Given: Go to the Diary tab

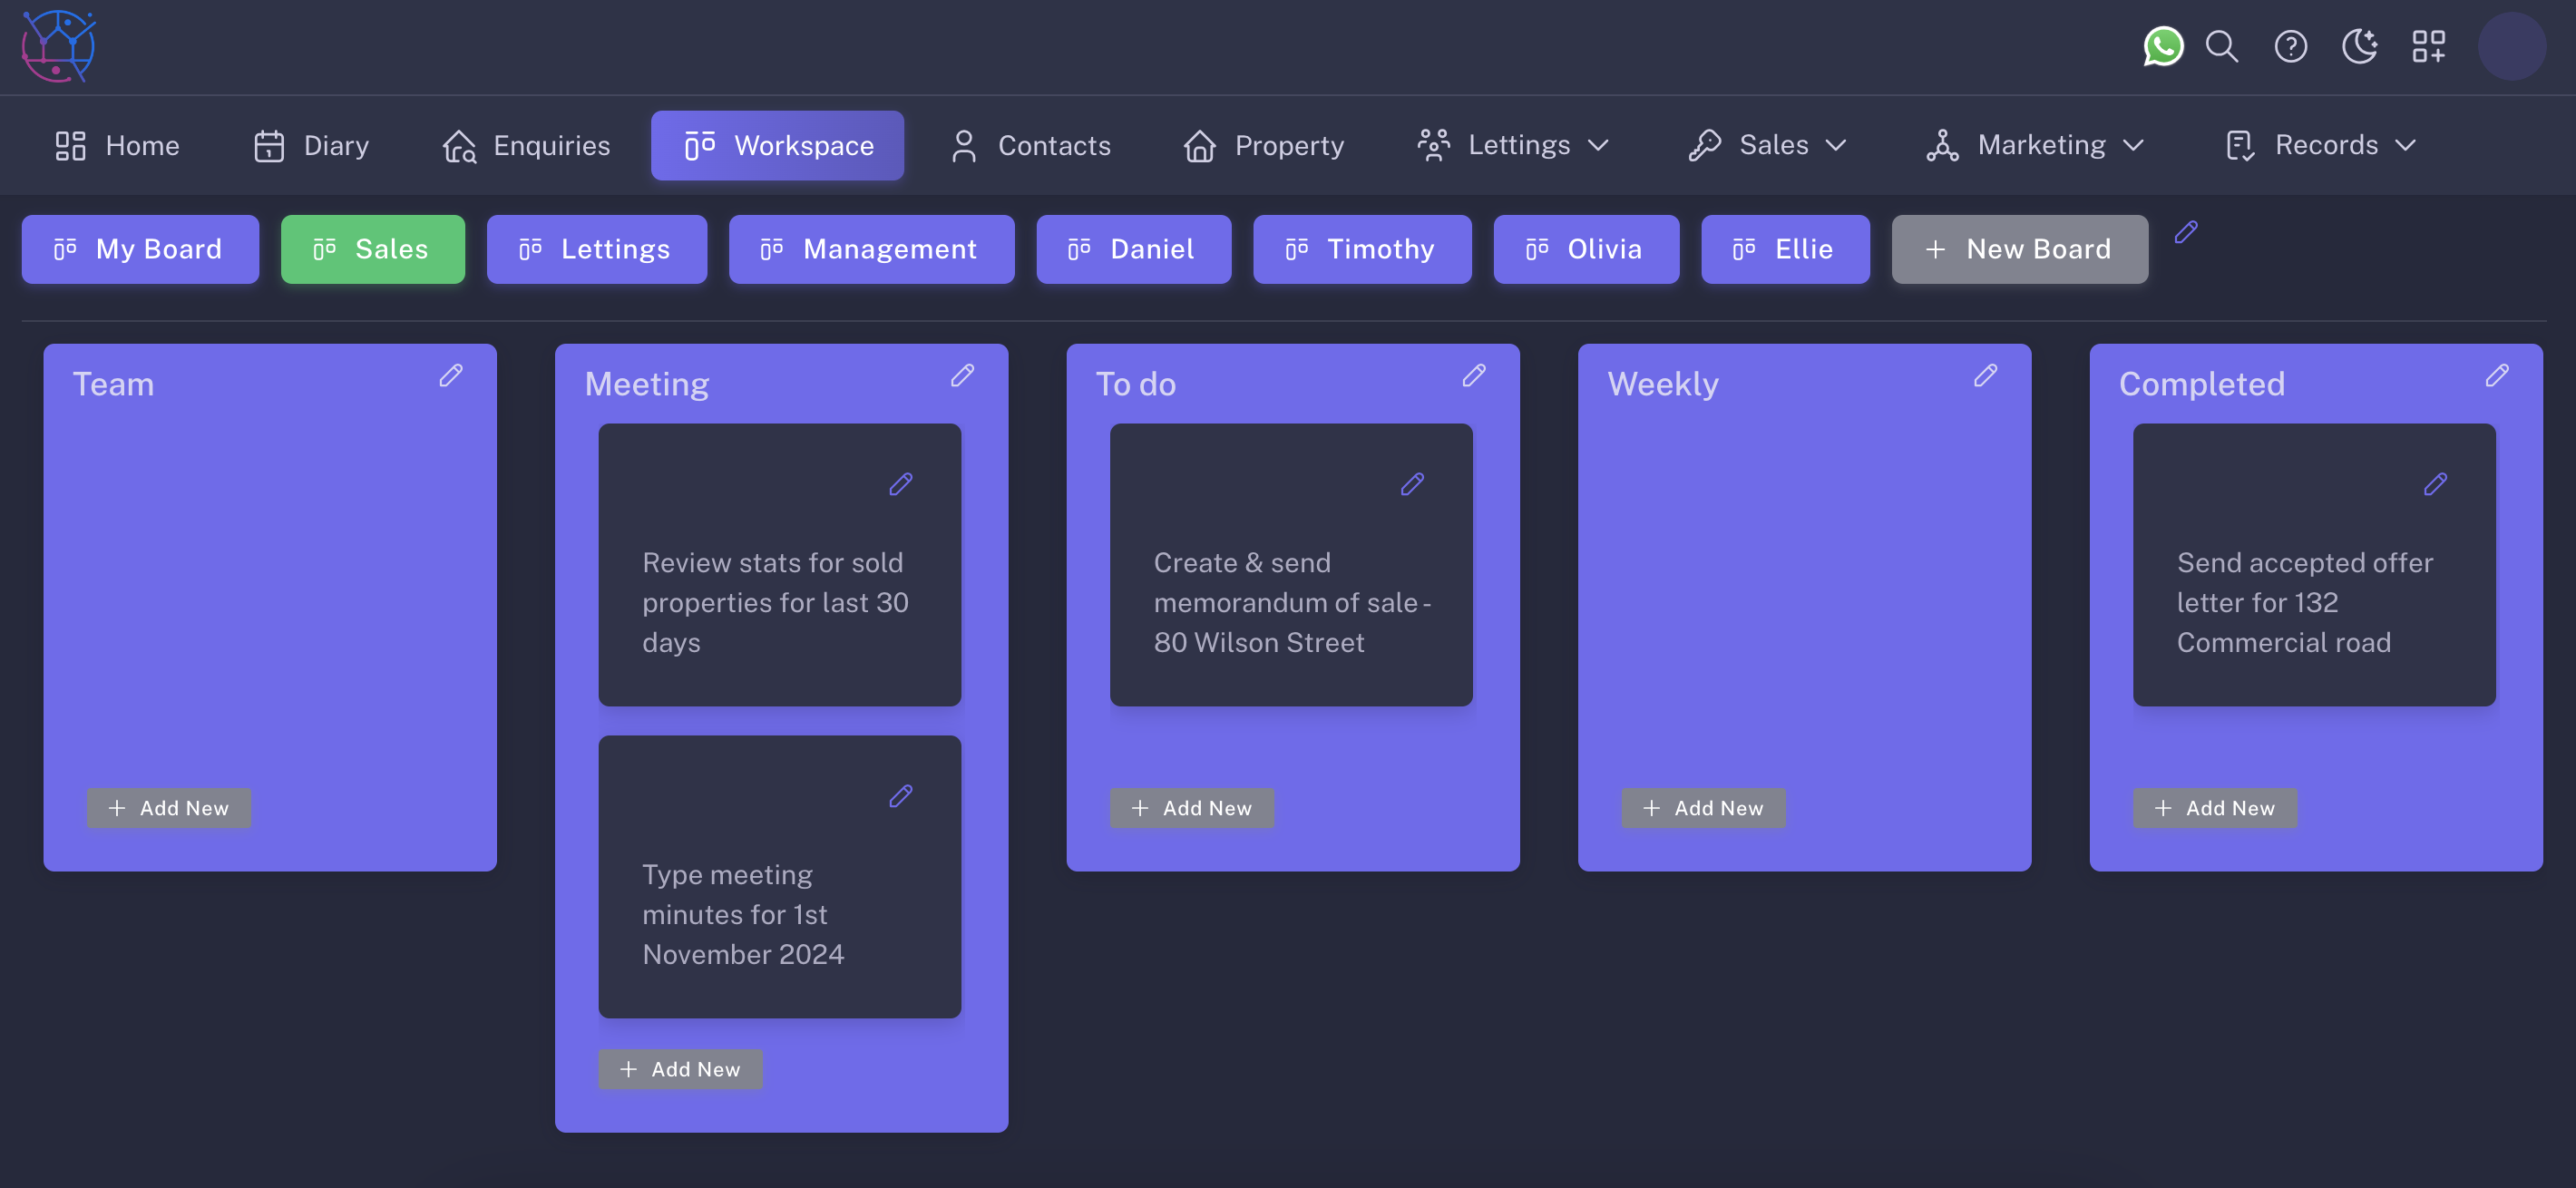Looking at the screenshot, I should [311, 145].
